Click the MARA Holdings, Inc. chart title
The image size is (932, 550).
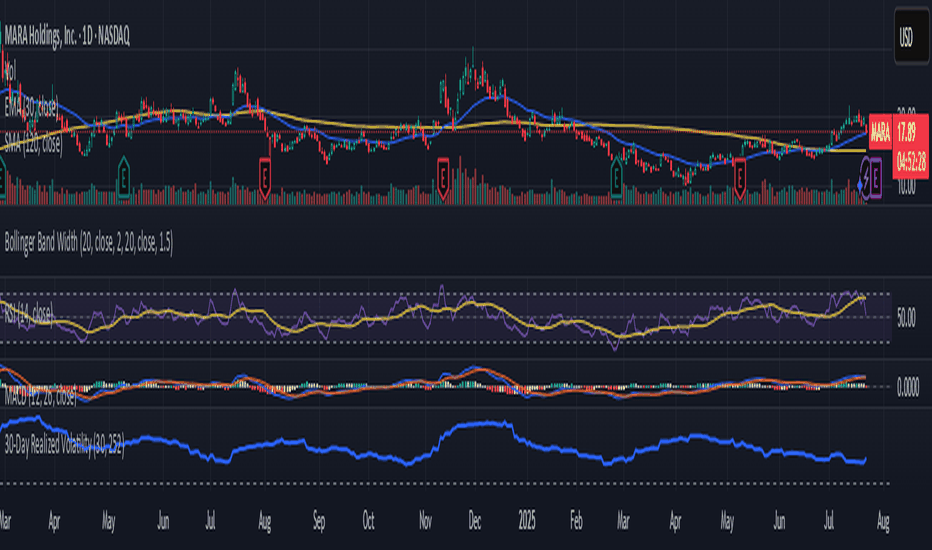67,37
